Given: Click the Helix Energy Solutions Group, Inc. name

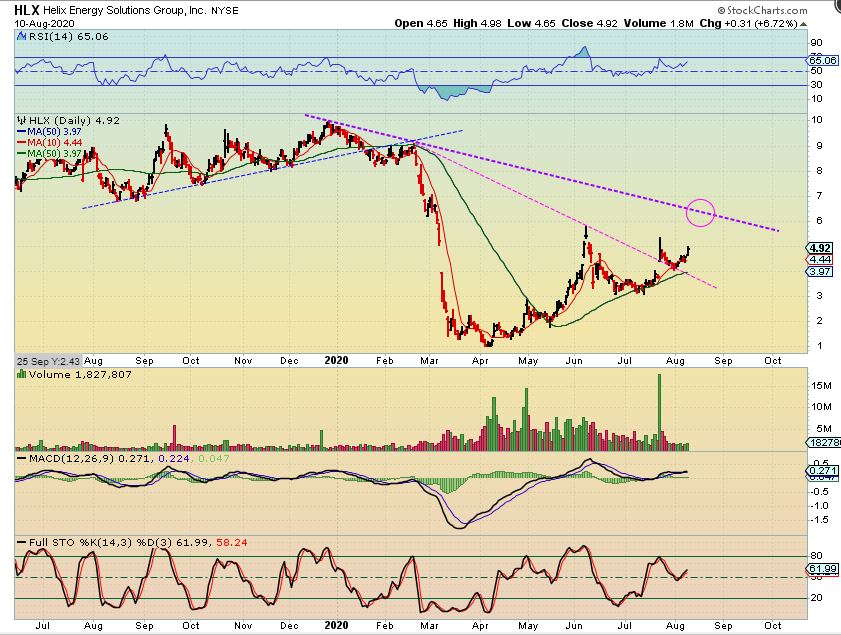Looking at the screenshot, I should click(x=124, y=10).
